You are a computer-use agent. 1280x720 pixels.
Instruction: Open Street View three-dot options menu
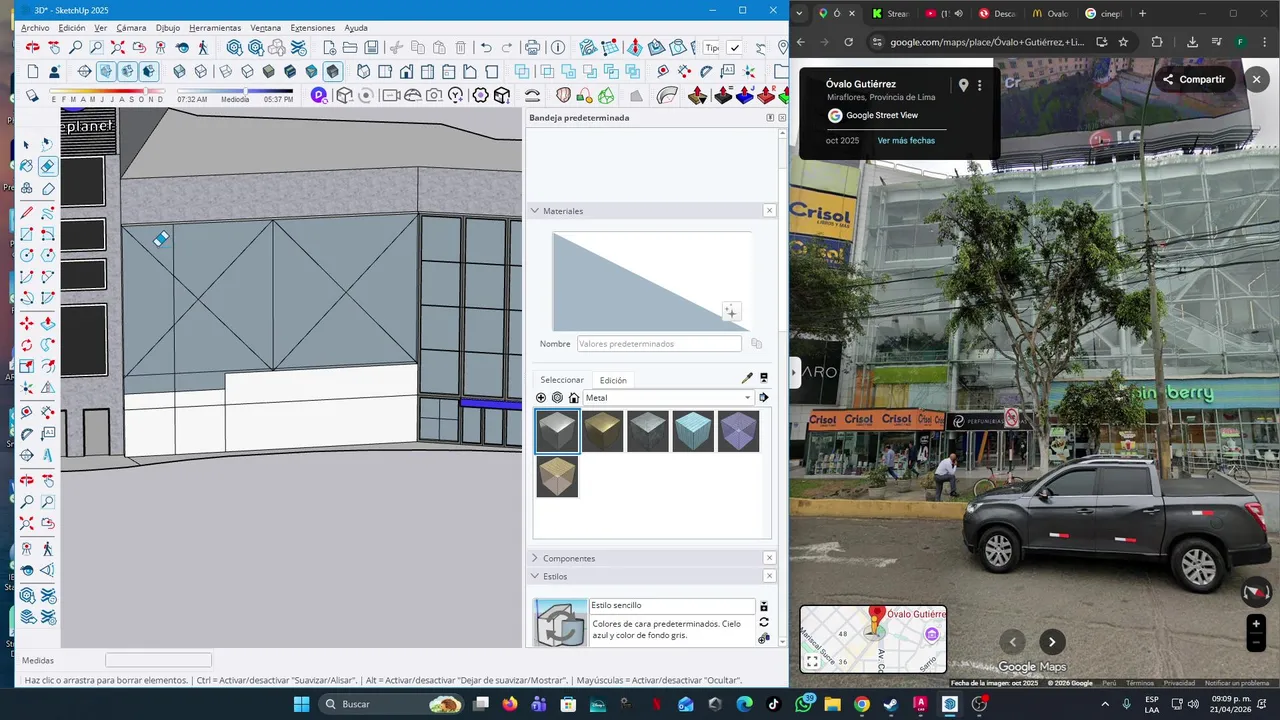tap(980, 86)
